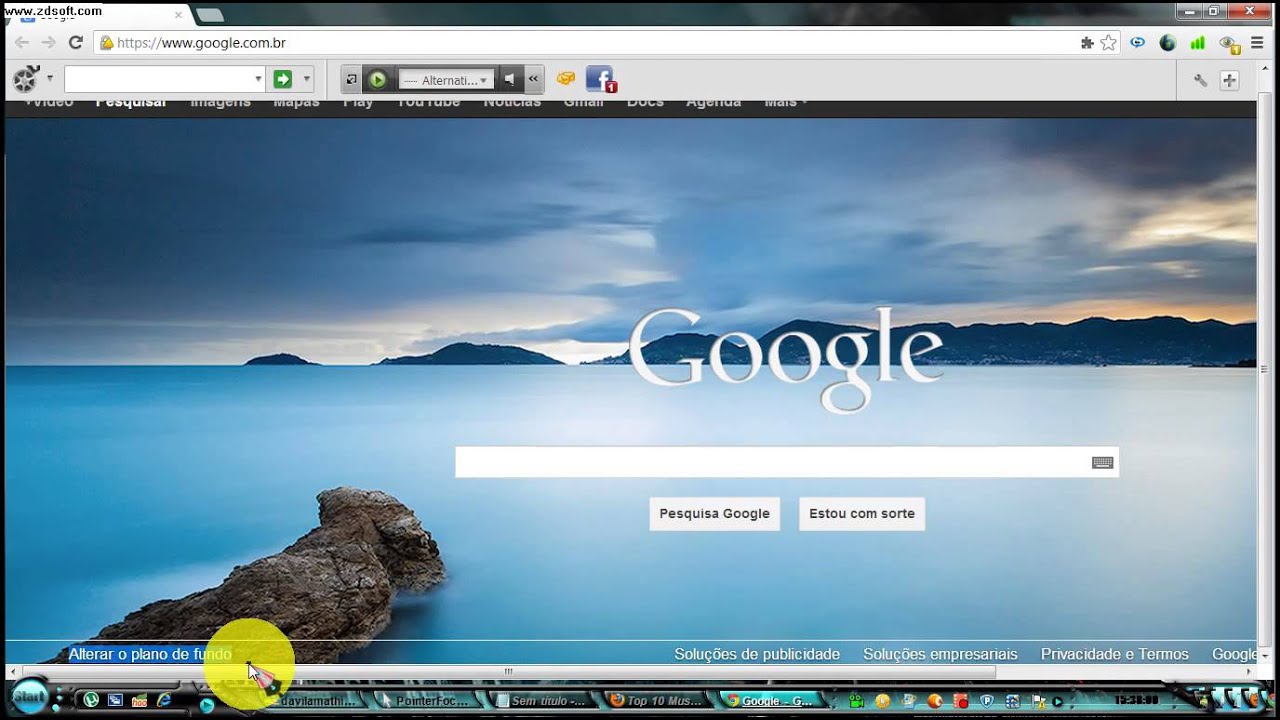Screen dimensions: 1280x720
Task: Click the toolbar plus add button
Action: (x=1229, y=80)
